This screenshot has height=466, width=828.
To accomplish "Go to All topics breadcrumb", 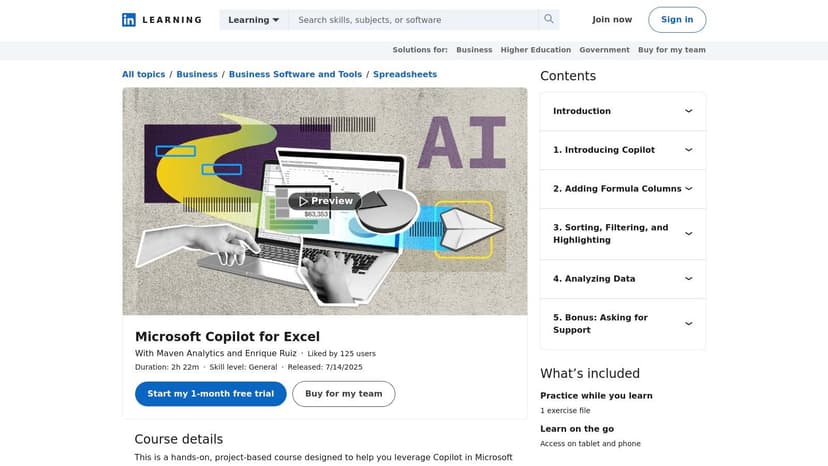I will pyautogui.click(x=144, y=74).
